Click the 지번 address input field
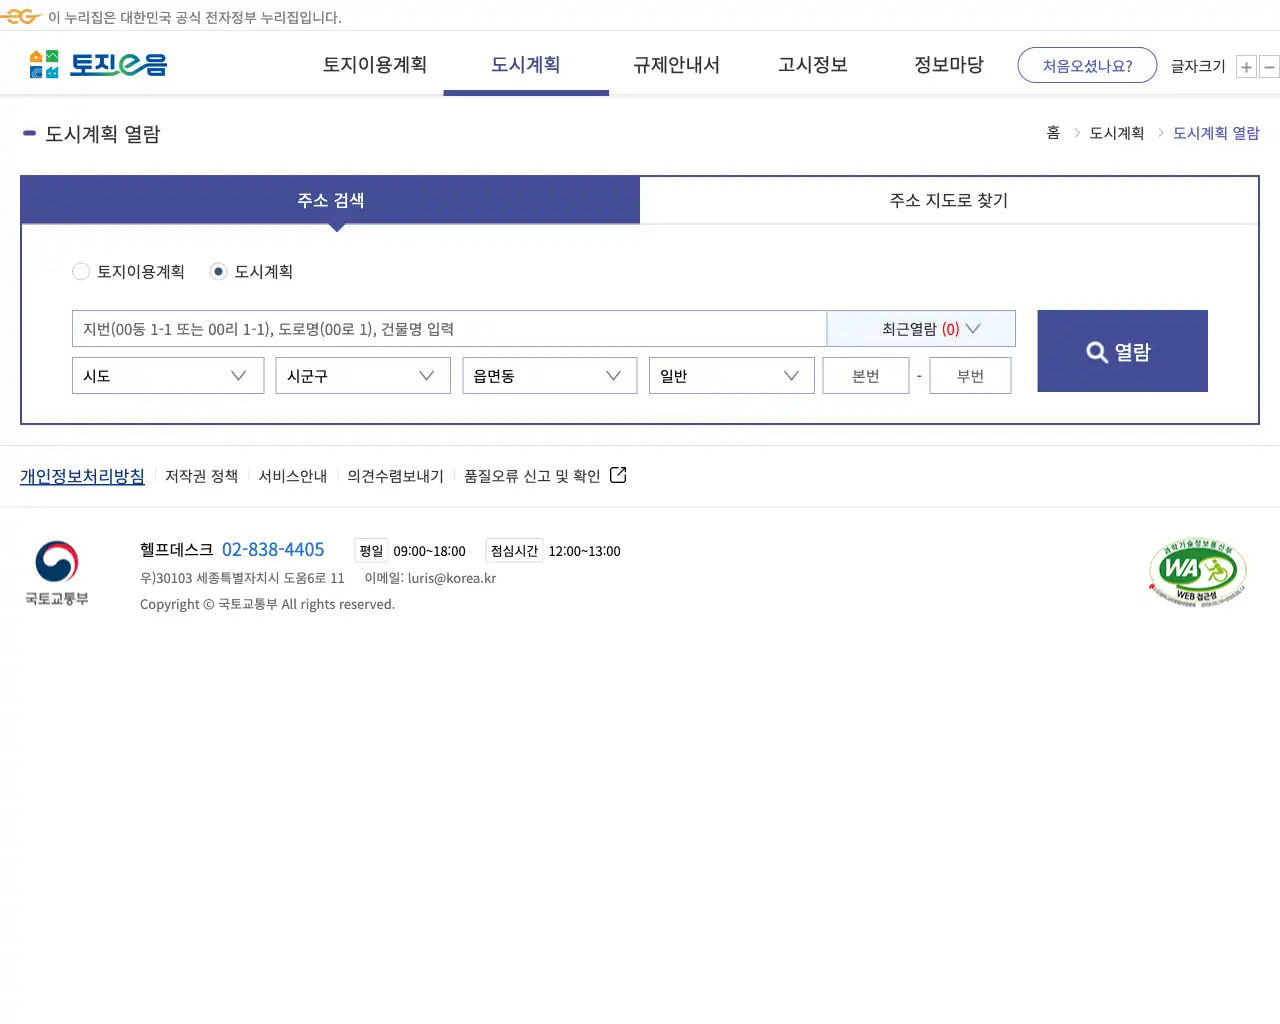Image resolution: width=1280 pixels, height=1024 pixels. [448, 328]
